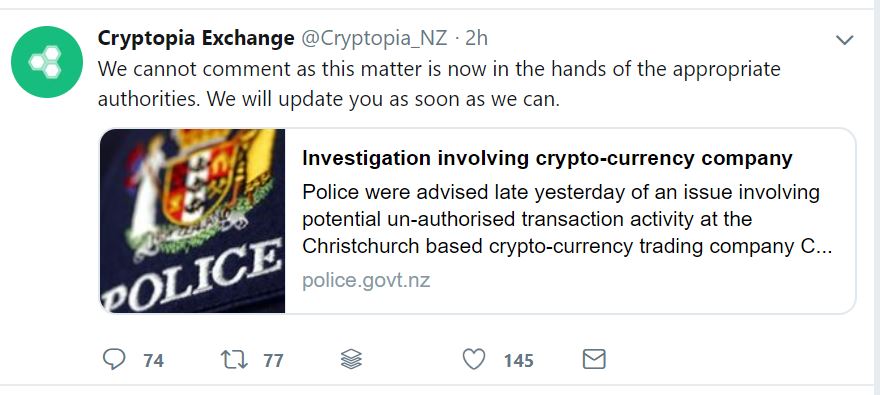Click the @Cryptopia_NZ handle

coord(374,38)
